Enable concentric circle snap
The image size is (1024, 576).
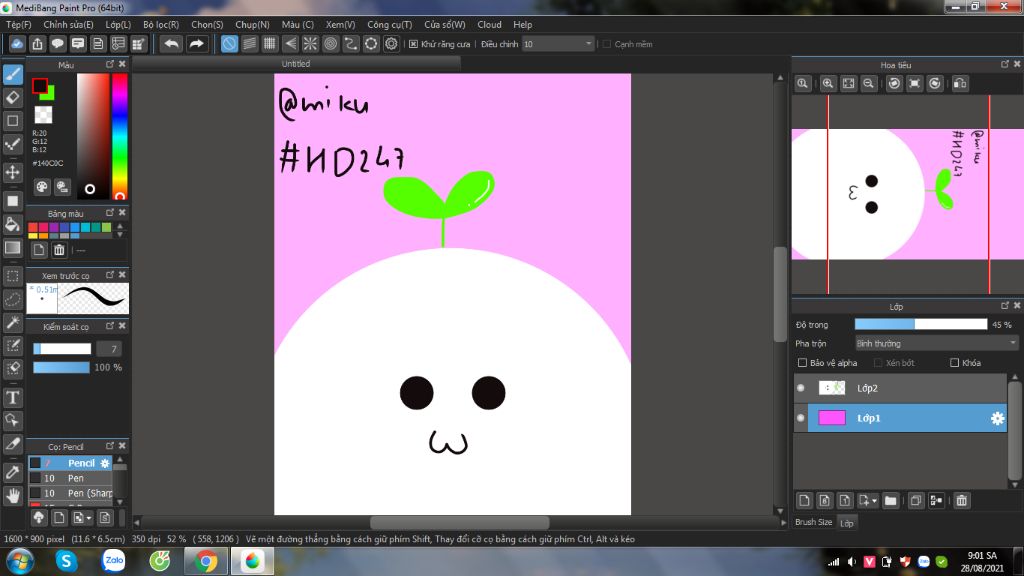(330, 44)
